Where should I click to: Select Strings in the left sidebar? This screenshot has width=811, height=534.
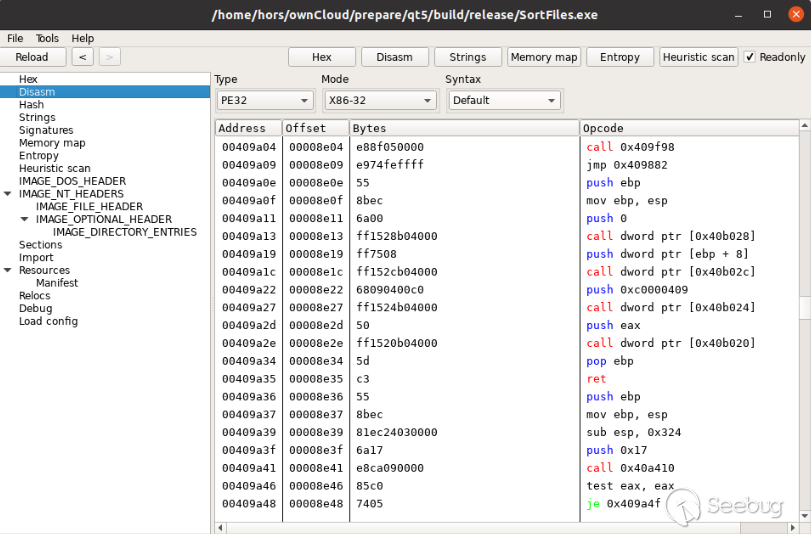point(37,117)
